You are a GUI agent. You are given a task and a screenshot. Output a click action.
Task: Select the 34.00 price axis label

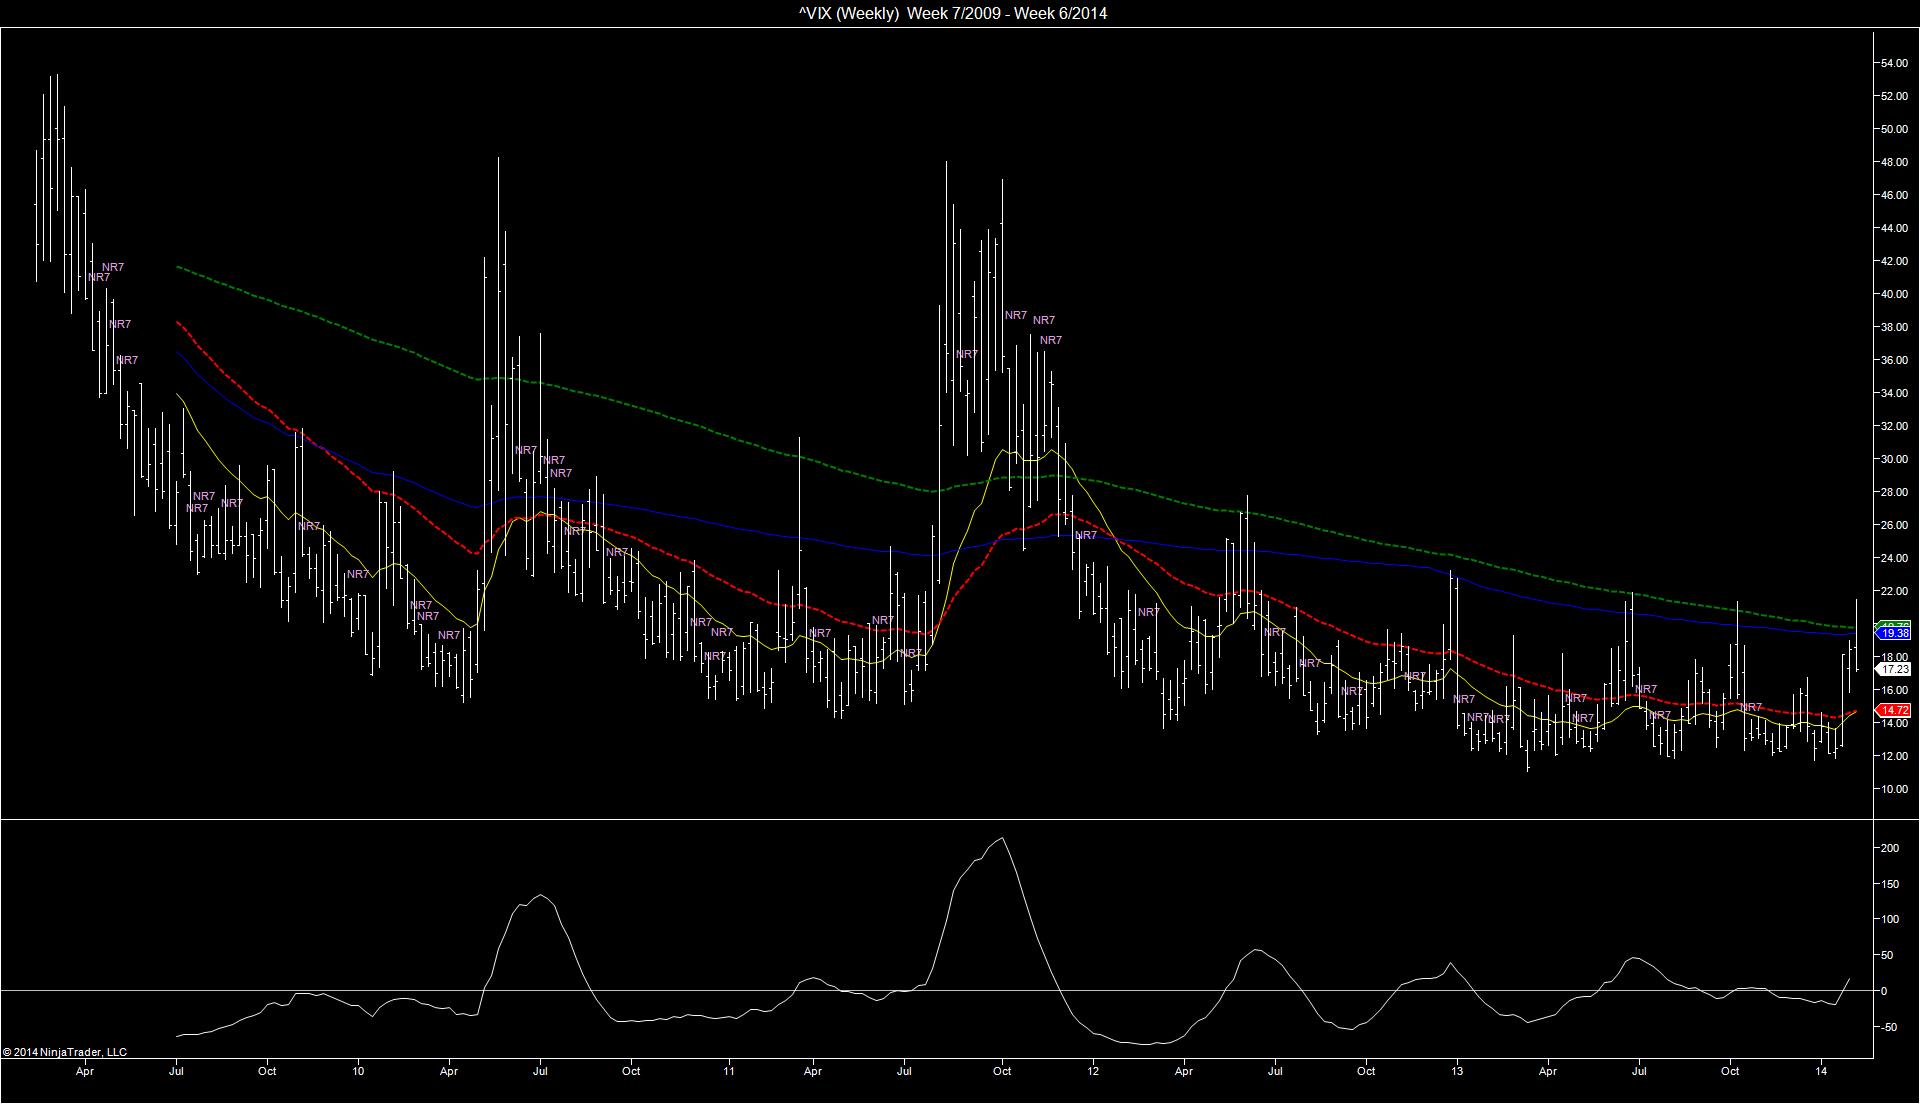click(x=1894, y=393)
